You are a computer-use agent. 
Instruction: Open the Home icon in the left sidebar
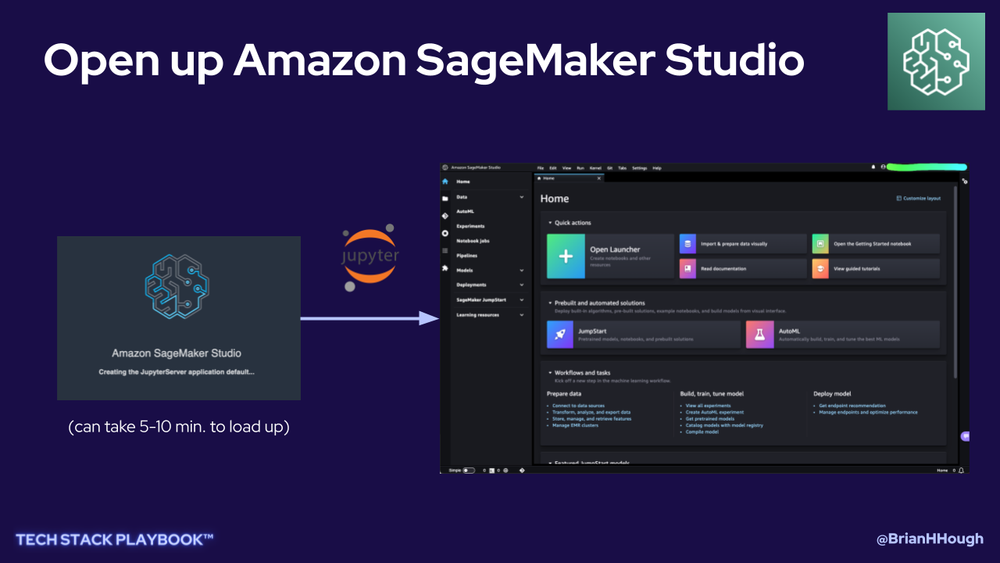pos(445,182)
